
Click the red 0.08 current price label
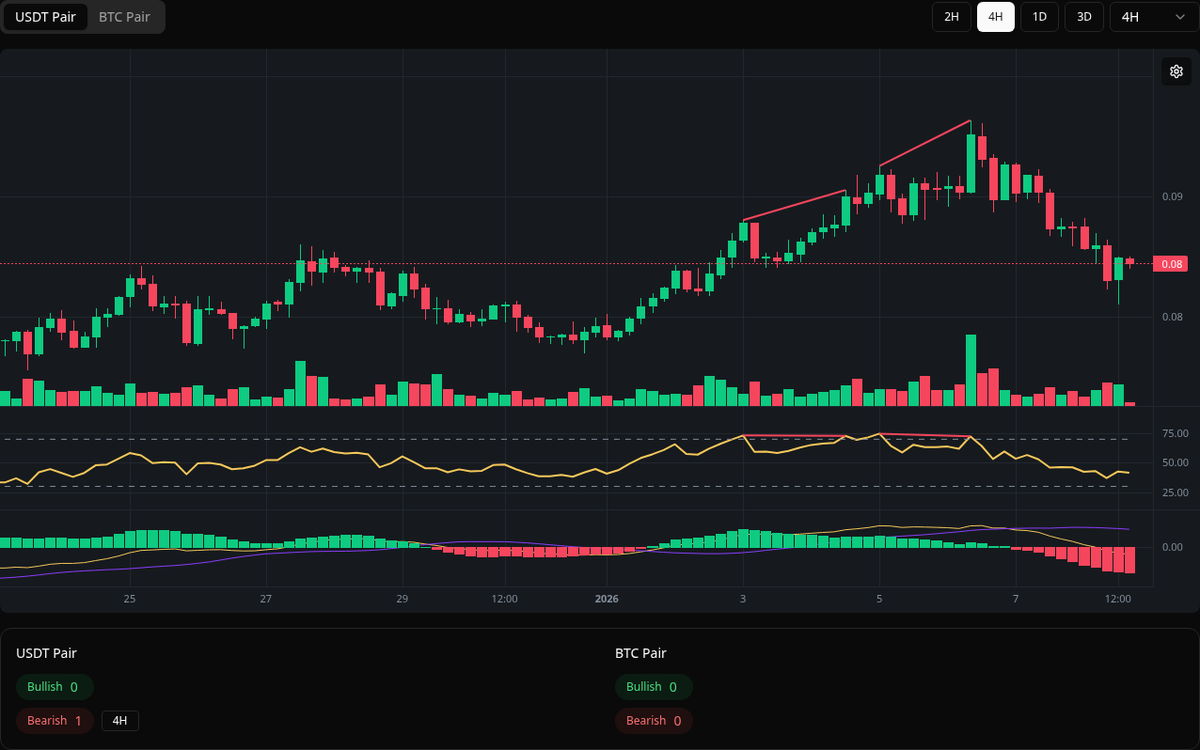[1172, 264]
